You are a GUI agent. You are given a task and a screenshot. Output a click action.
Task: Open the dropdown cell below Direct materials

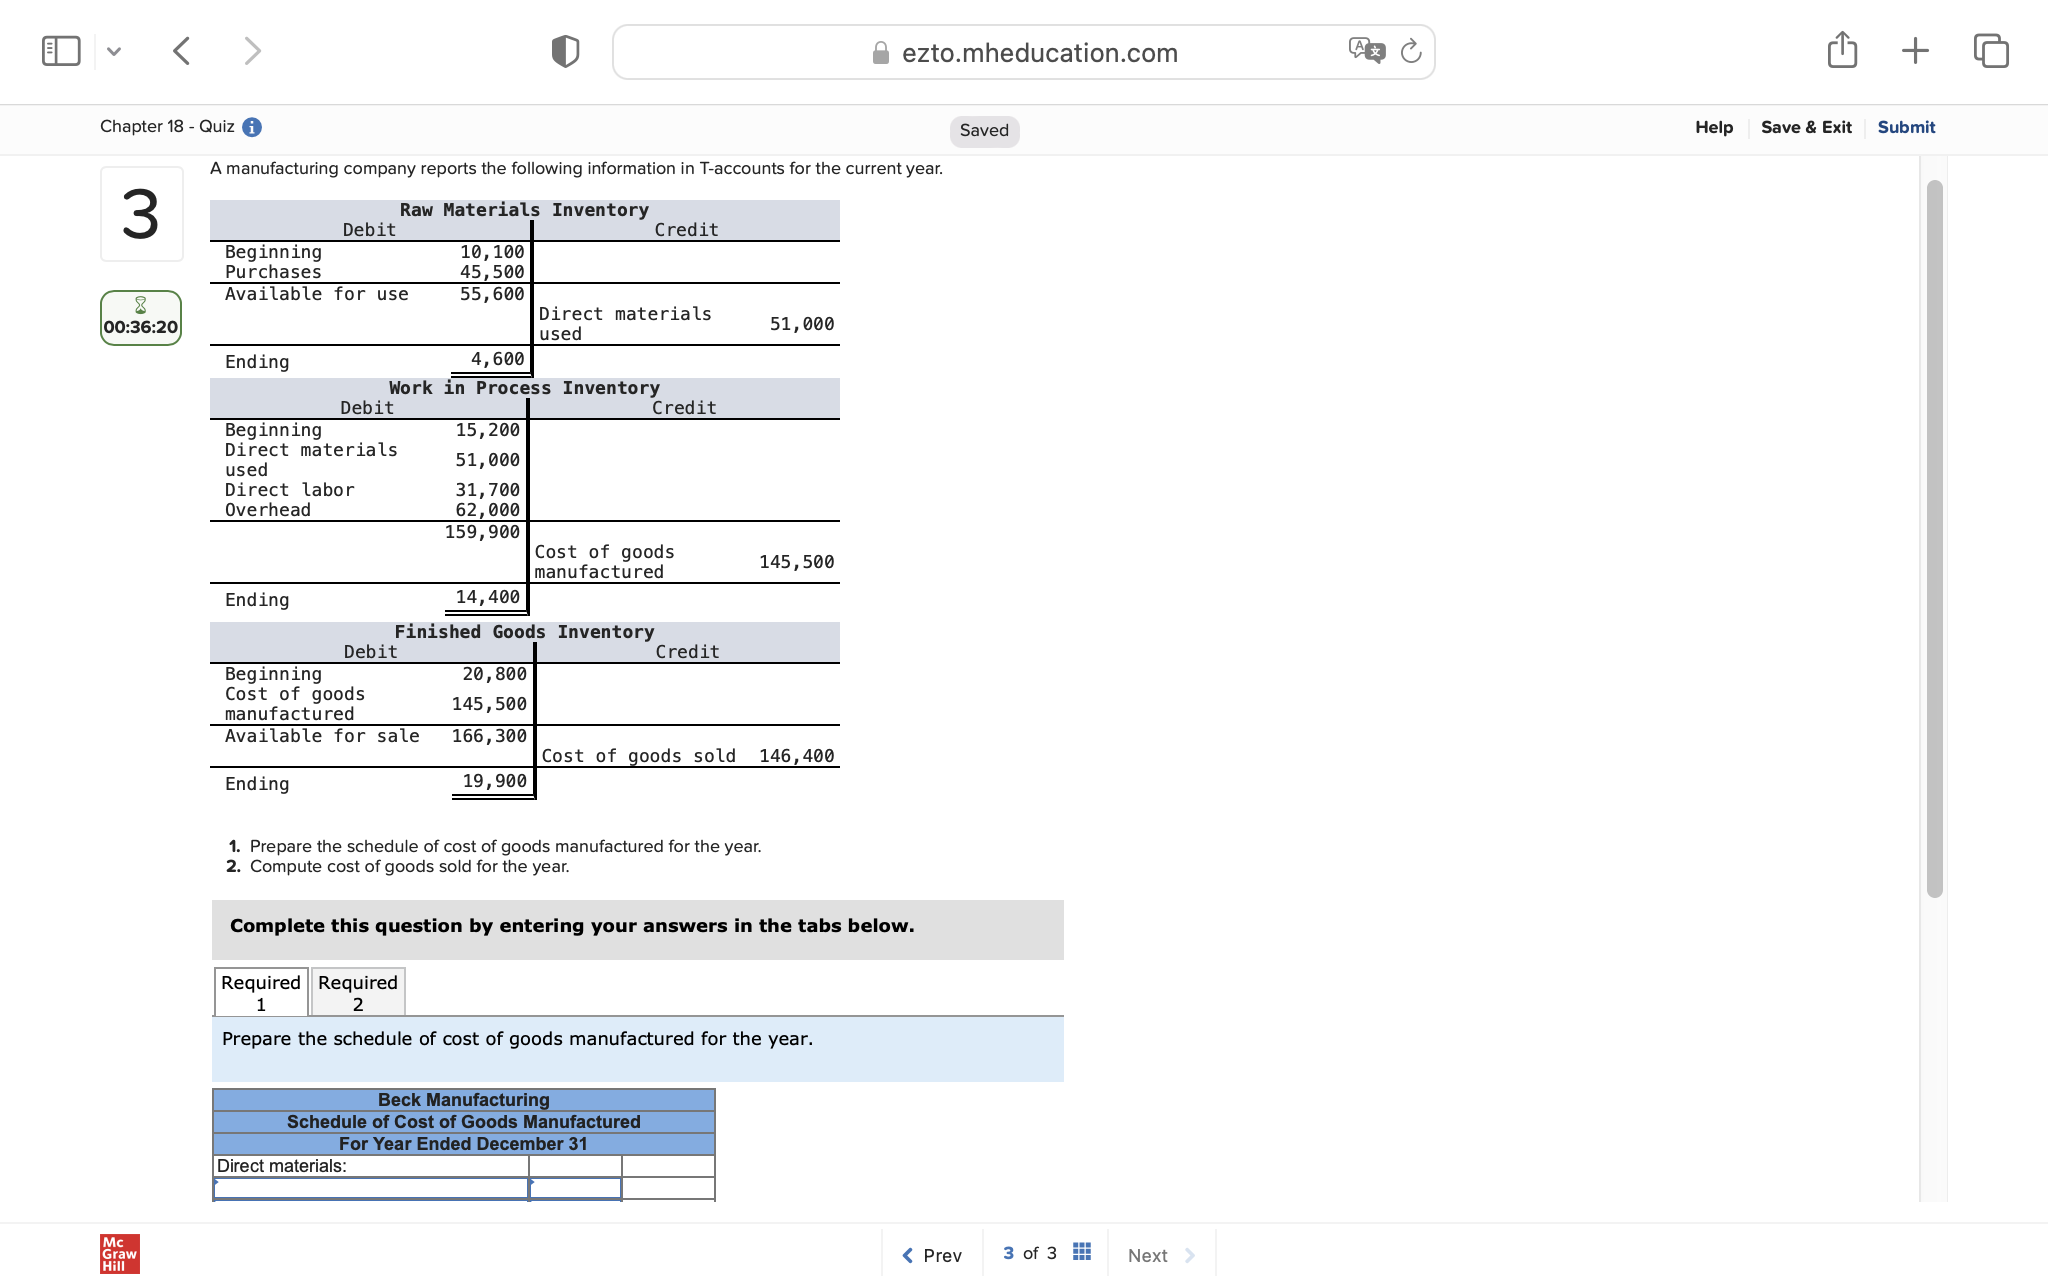coord(371,1188)
